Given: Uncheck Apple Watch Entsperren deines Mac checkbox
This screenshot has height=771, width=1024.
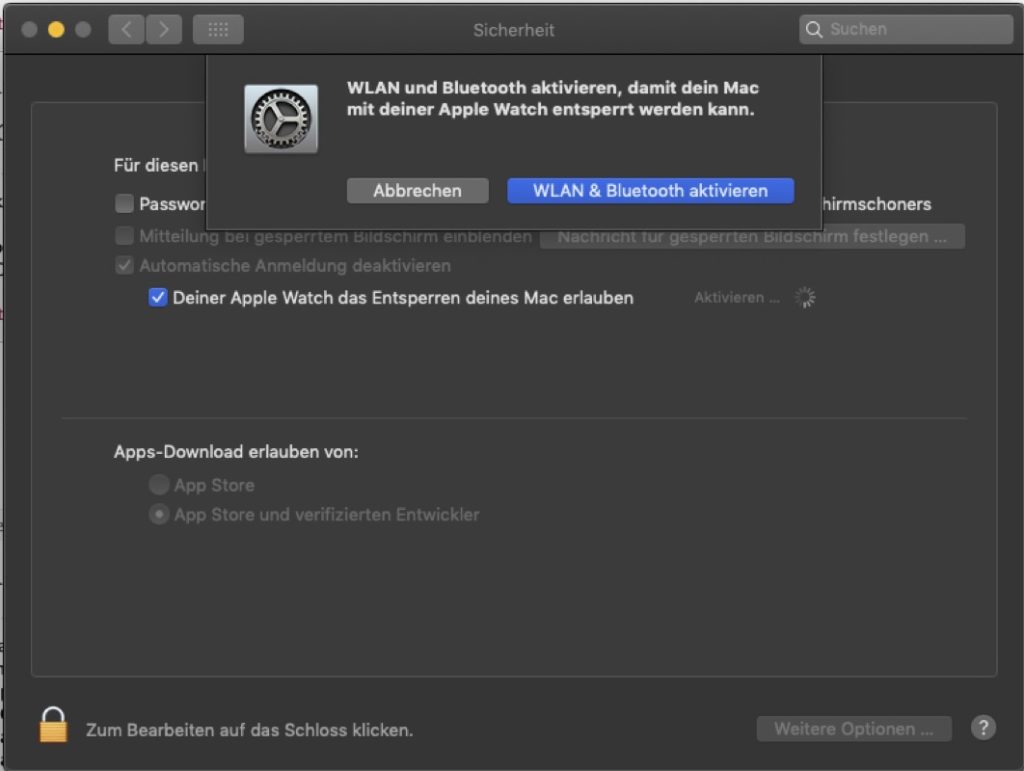Looking at the screenshot, I should [157, 298].
